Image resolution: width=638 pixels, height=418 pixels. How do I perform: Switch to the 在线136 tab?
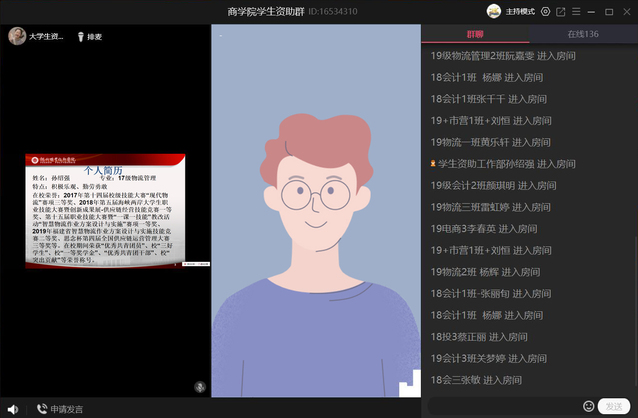click(x=583, y=34)
